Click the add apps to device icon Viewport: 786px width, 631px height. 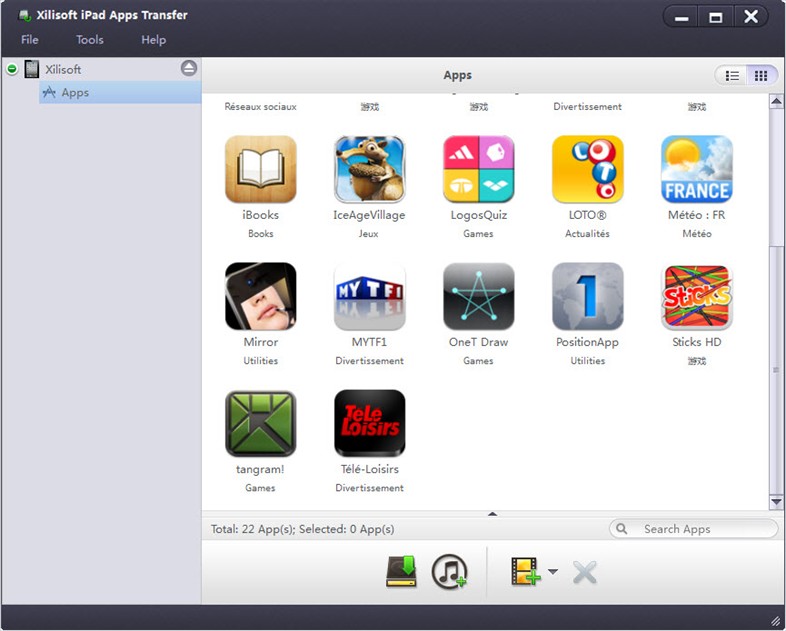tap(525, 572)
